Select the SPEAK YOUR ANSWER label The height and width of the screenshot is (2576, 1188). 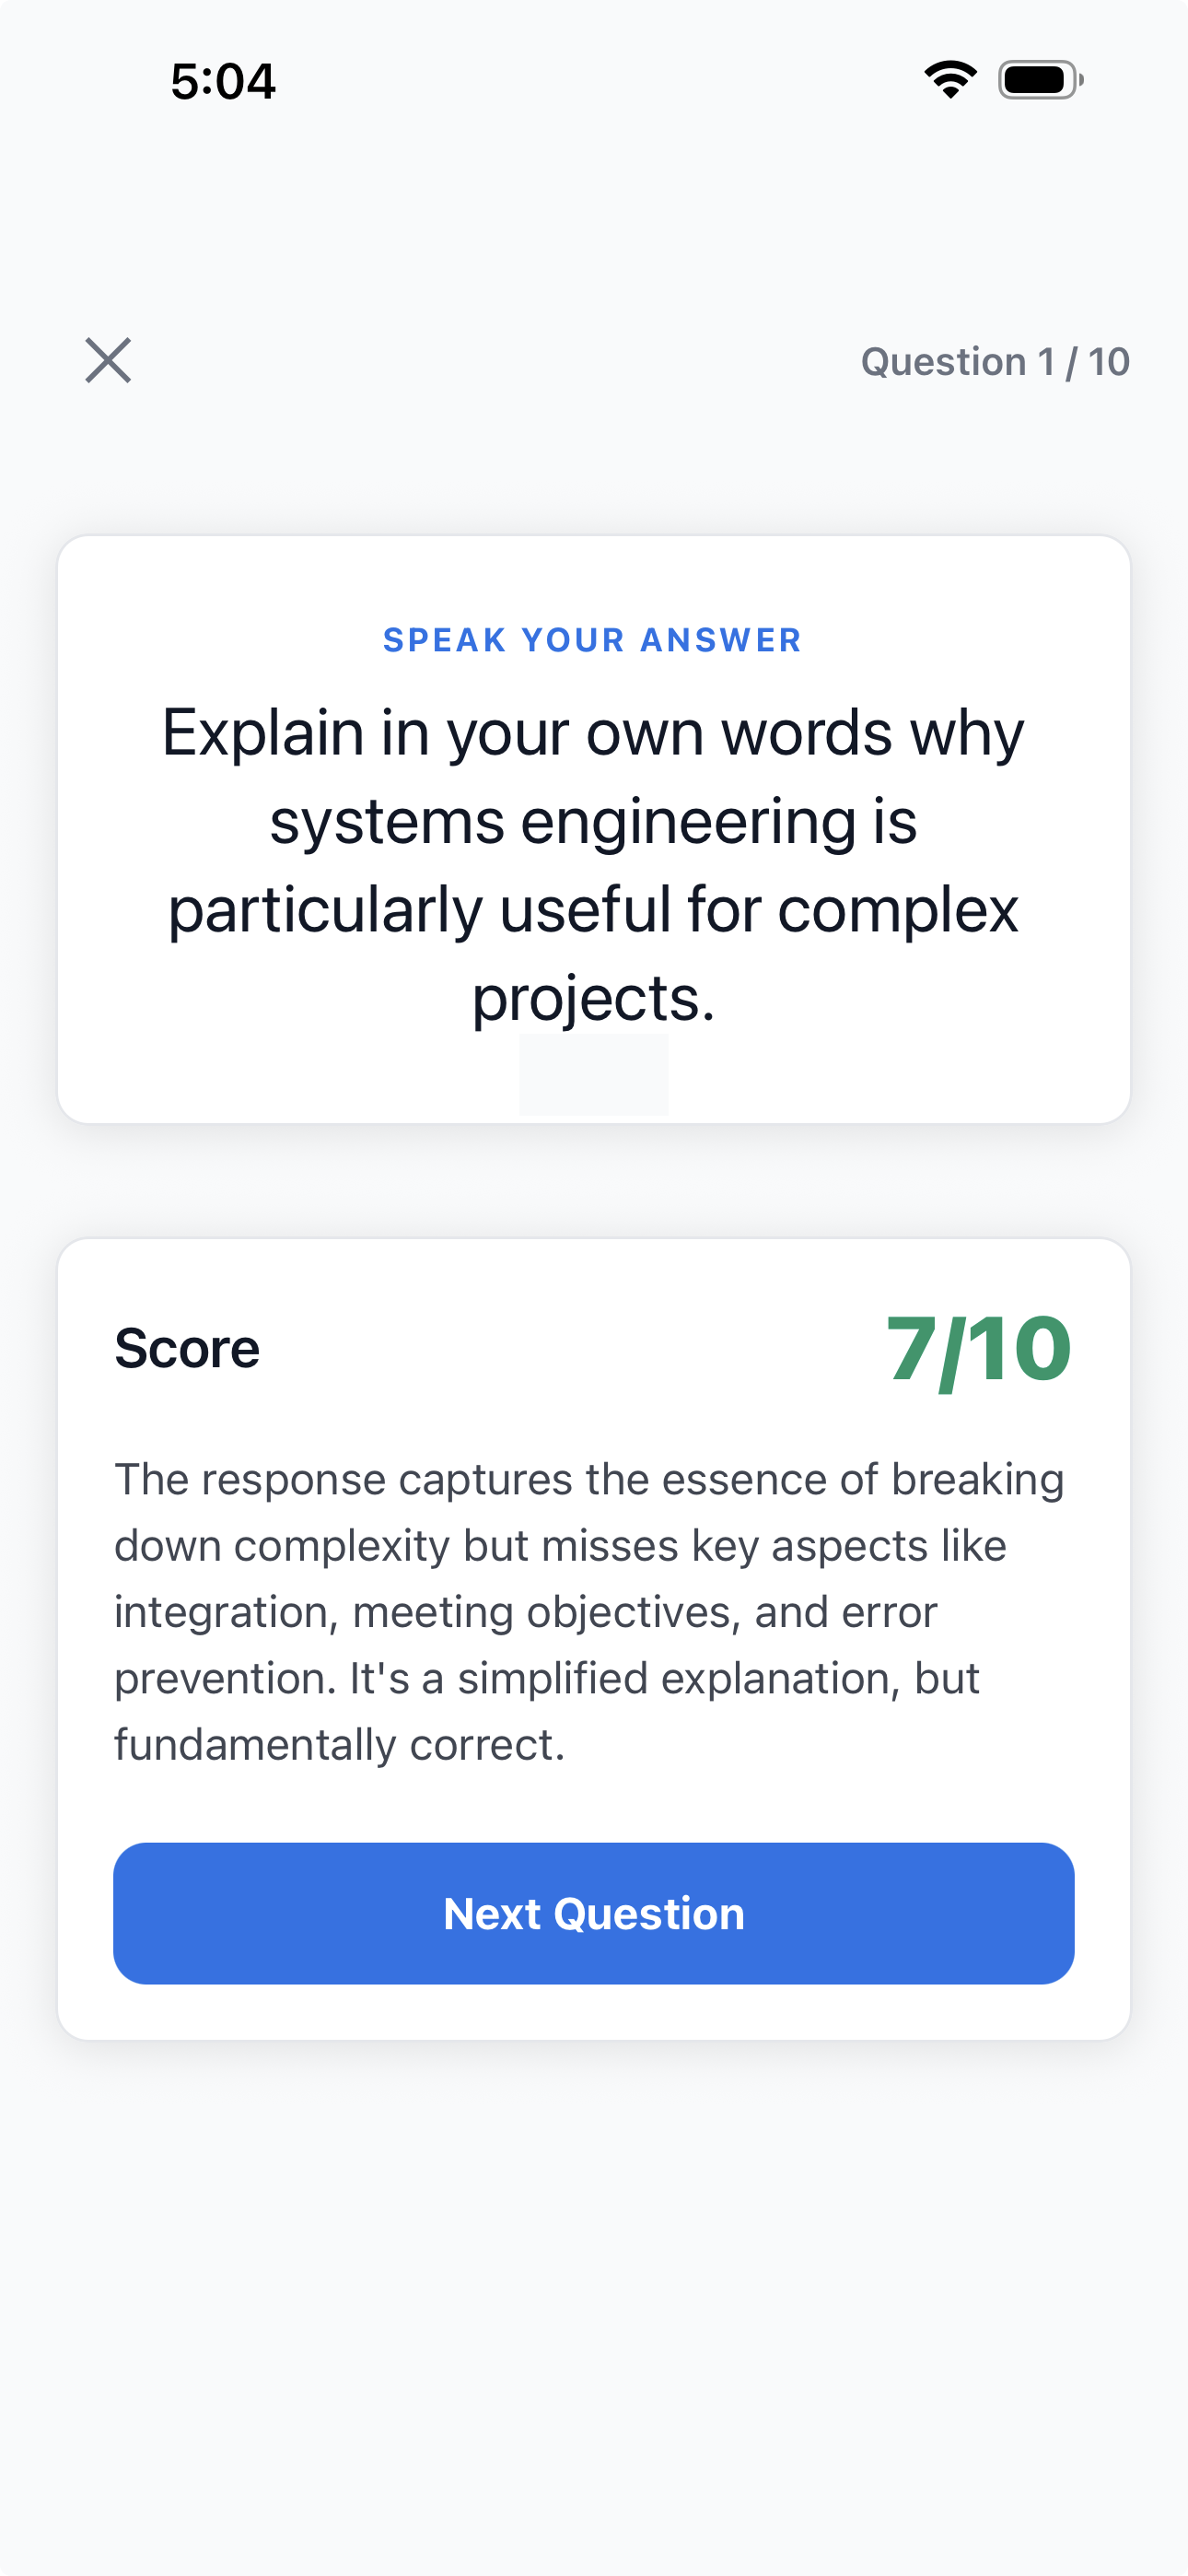[x=593, y=640]
